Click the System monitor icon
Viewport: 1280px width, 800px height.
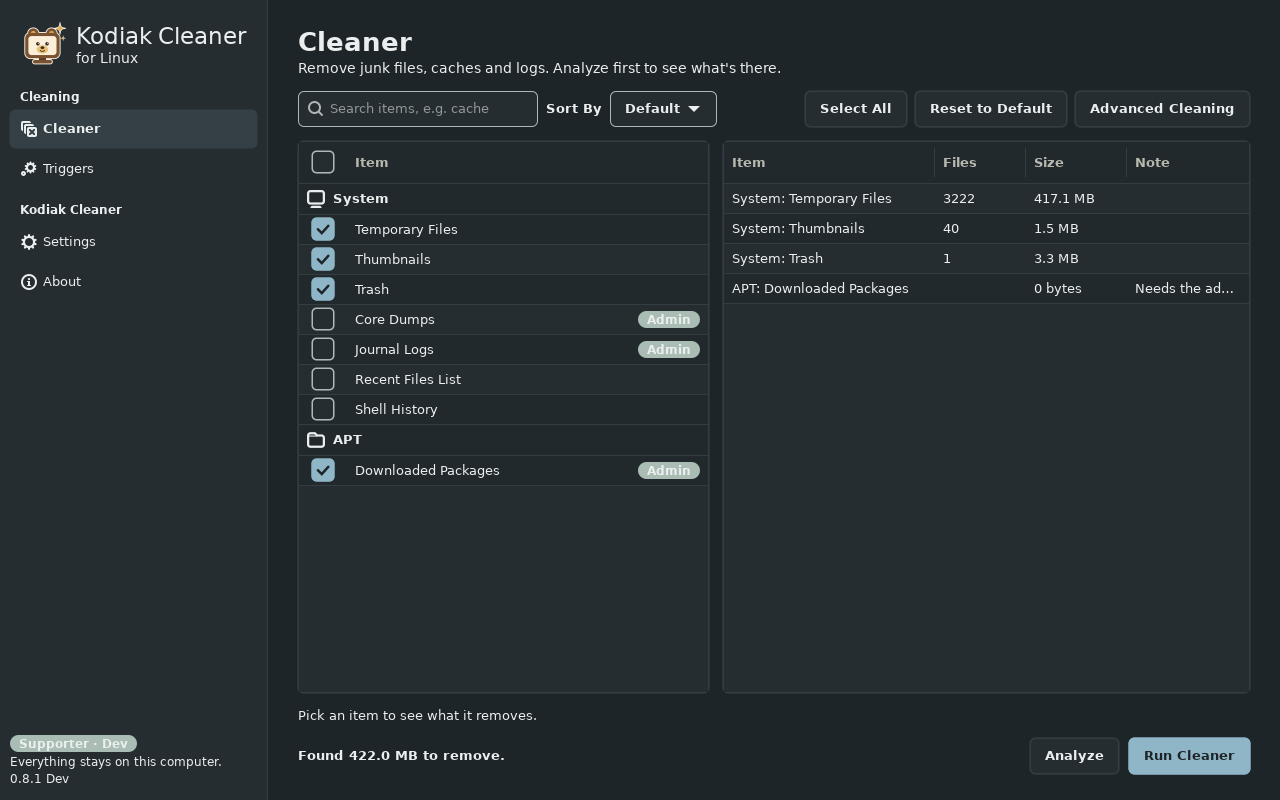tap(316, 199)
